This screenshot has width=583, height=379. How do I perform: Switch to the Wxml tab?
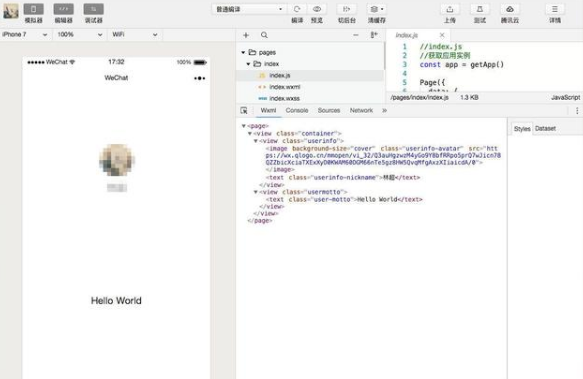click(268, 110)
